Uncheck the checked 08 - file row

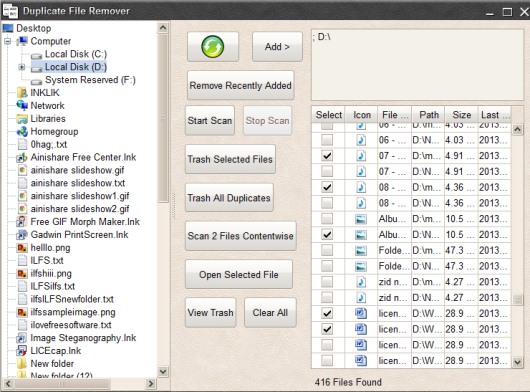pos(327,187)
